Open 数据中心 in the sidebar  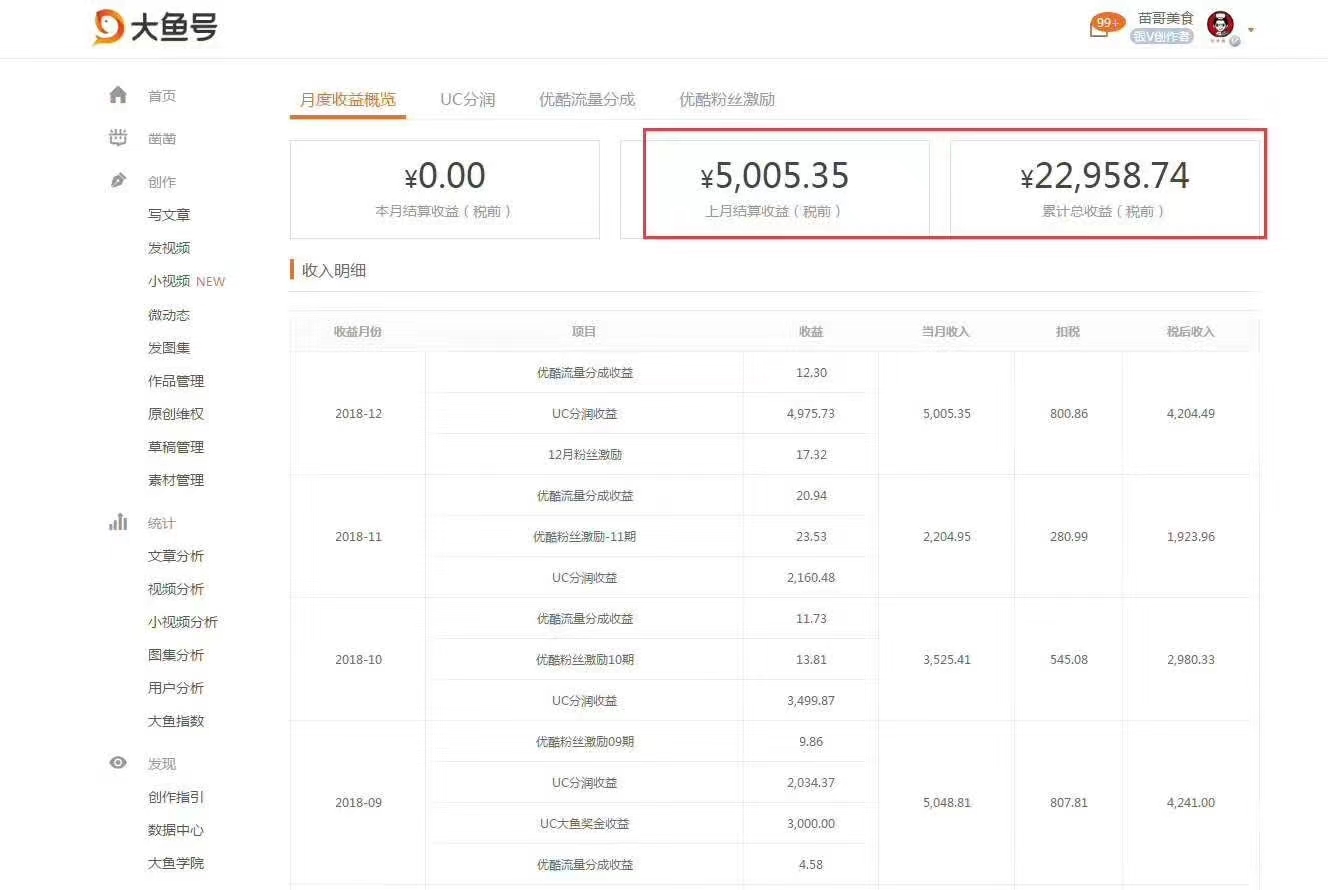point(176,830)
